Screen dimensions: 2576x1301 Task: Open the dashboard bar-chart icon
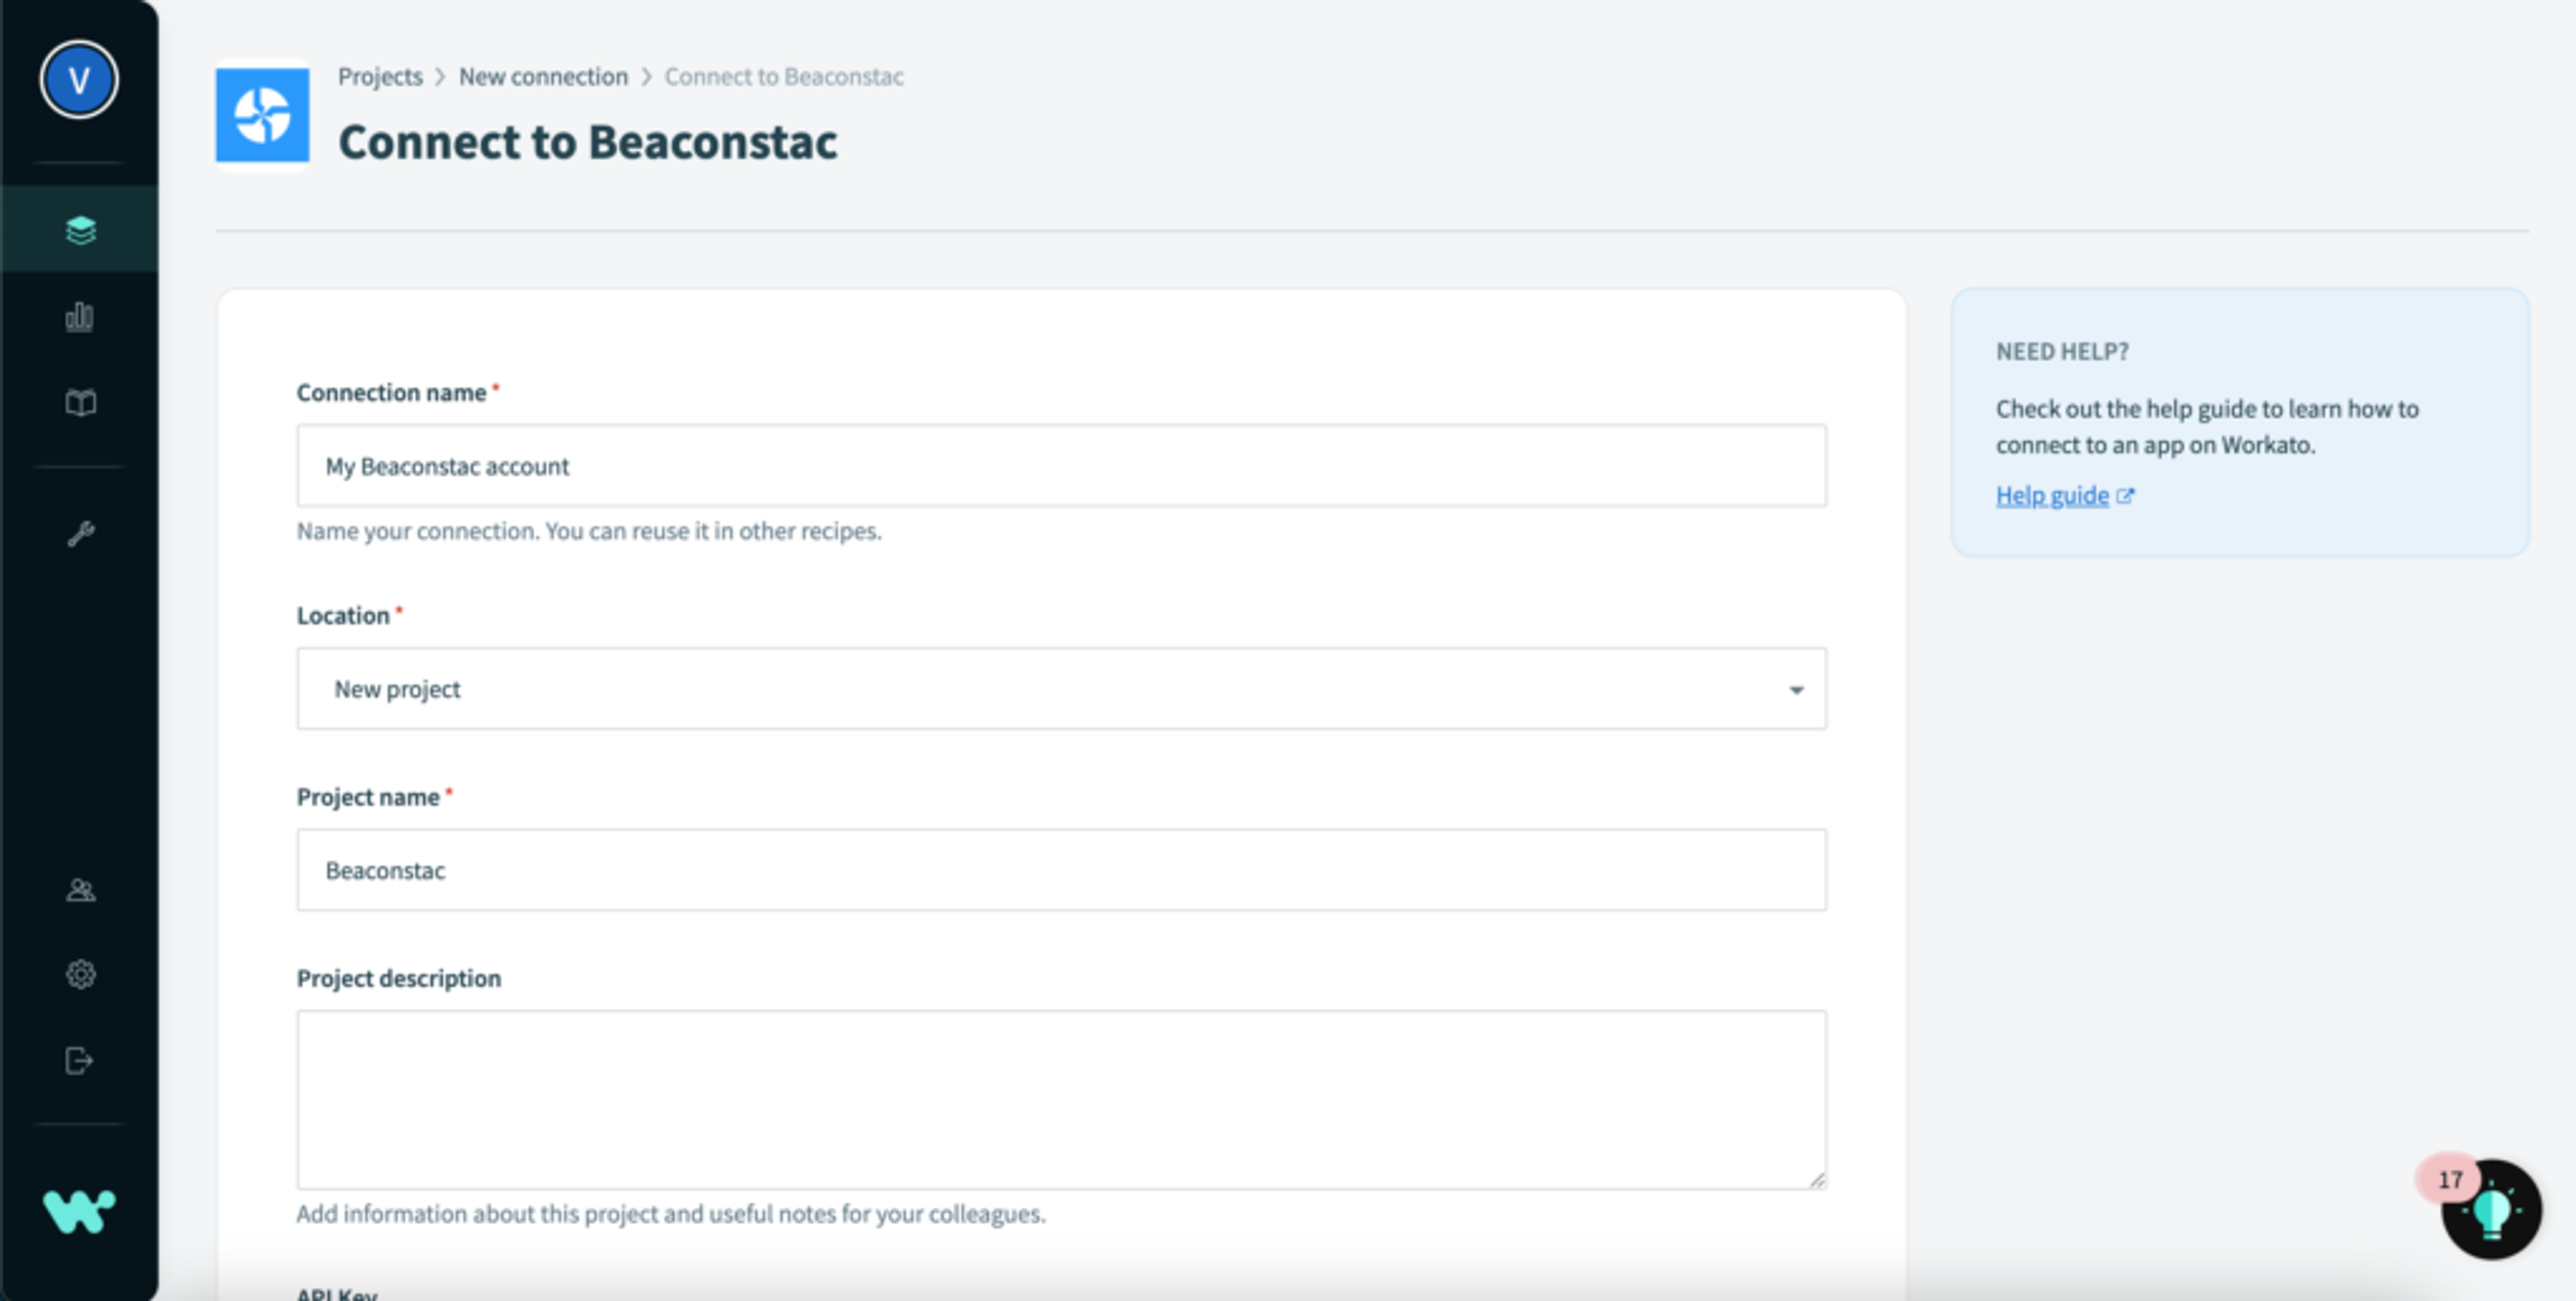[x=79, y=317]
